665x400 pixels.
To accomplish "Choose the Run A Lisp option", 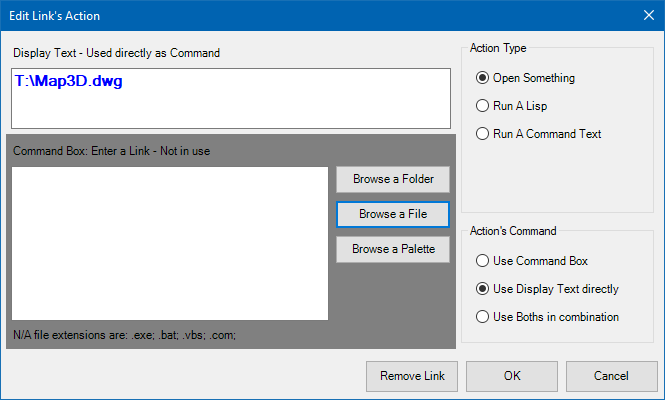I will (483, 105).
